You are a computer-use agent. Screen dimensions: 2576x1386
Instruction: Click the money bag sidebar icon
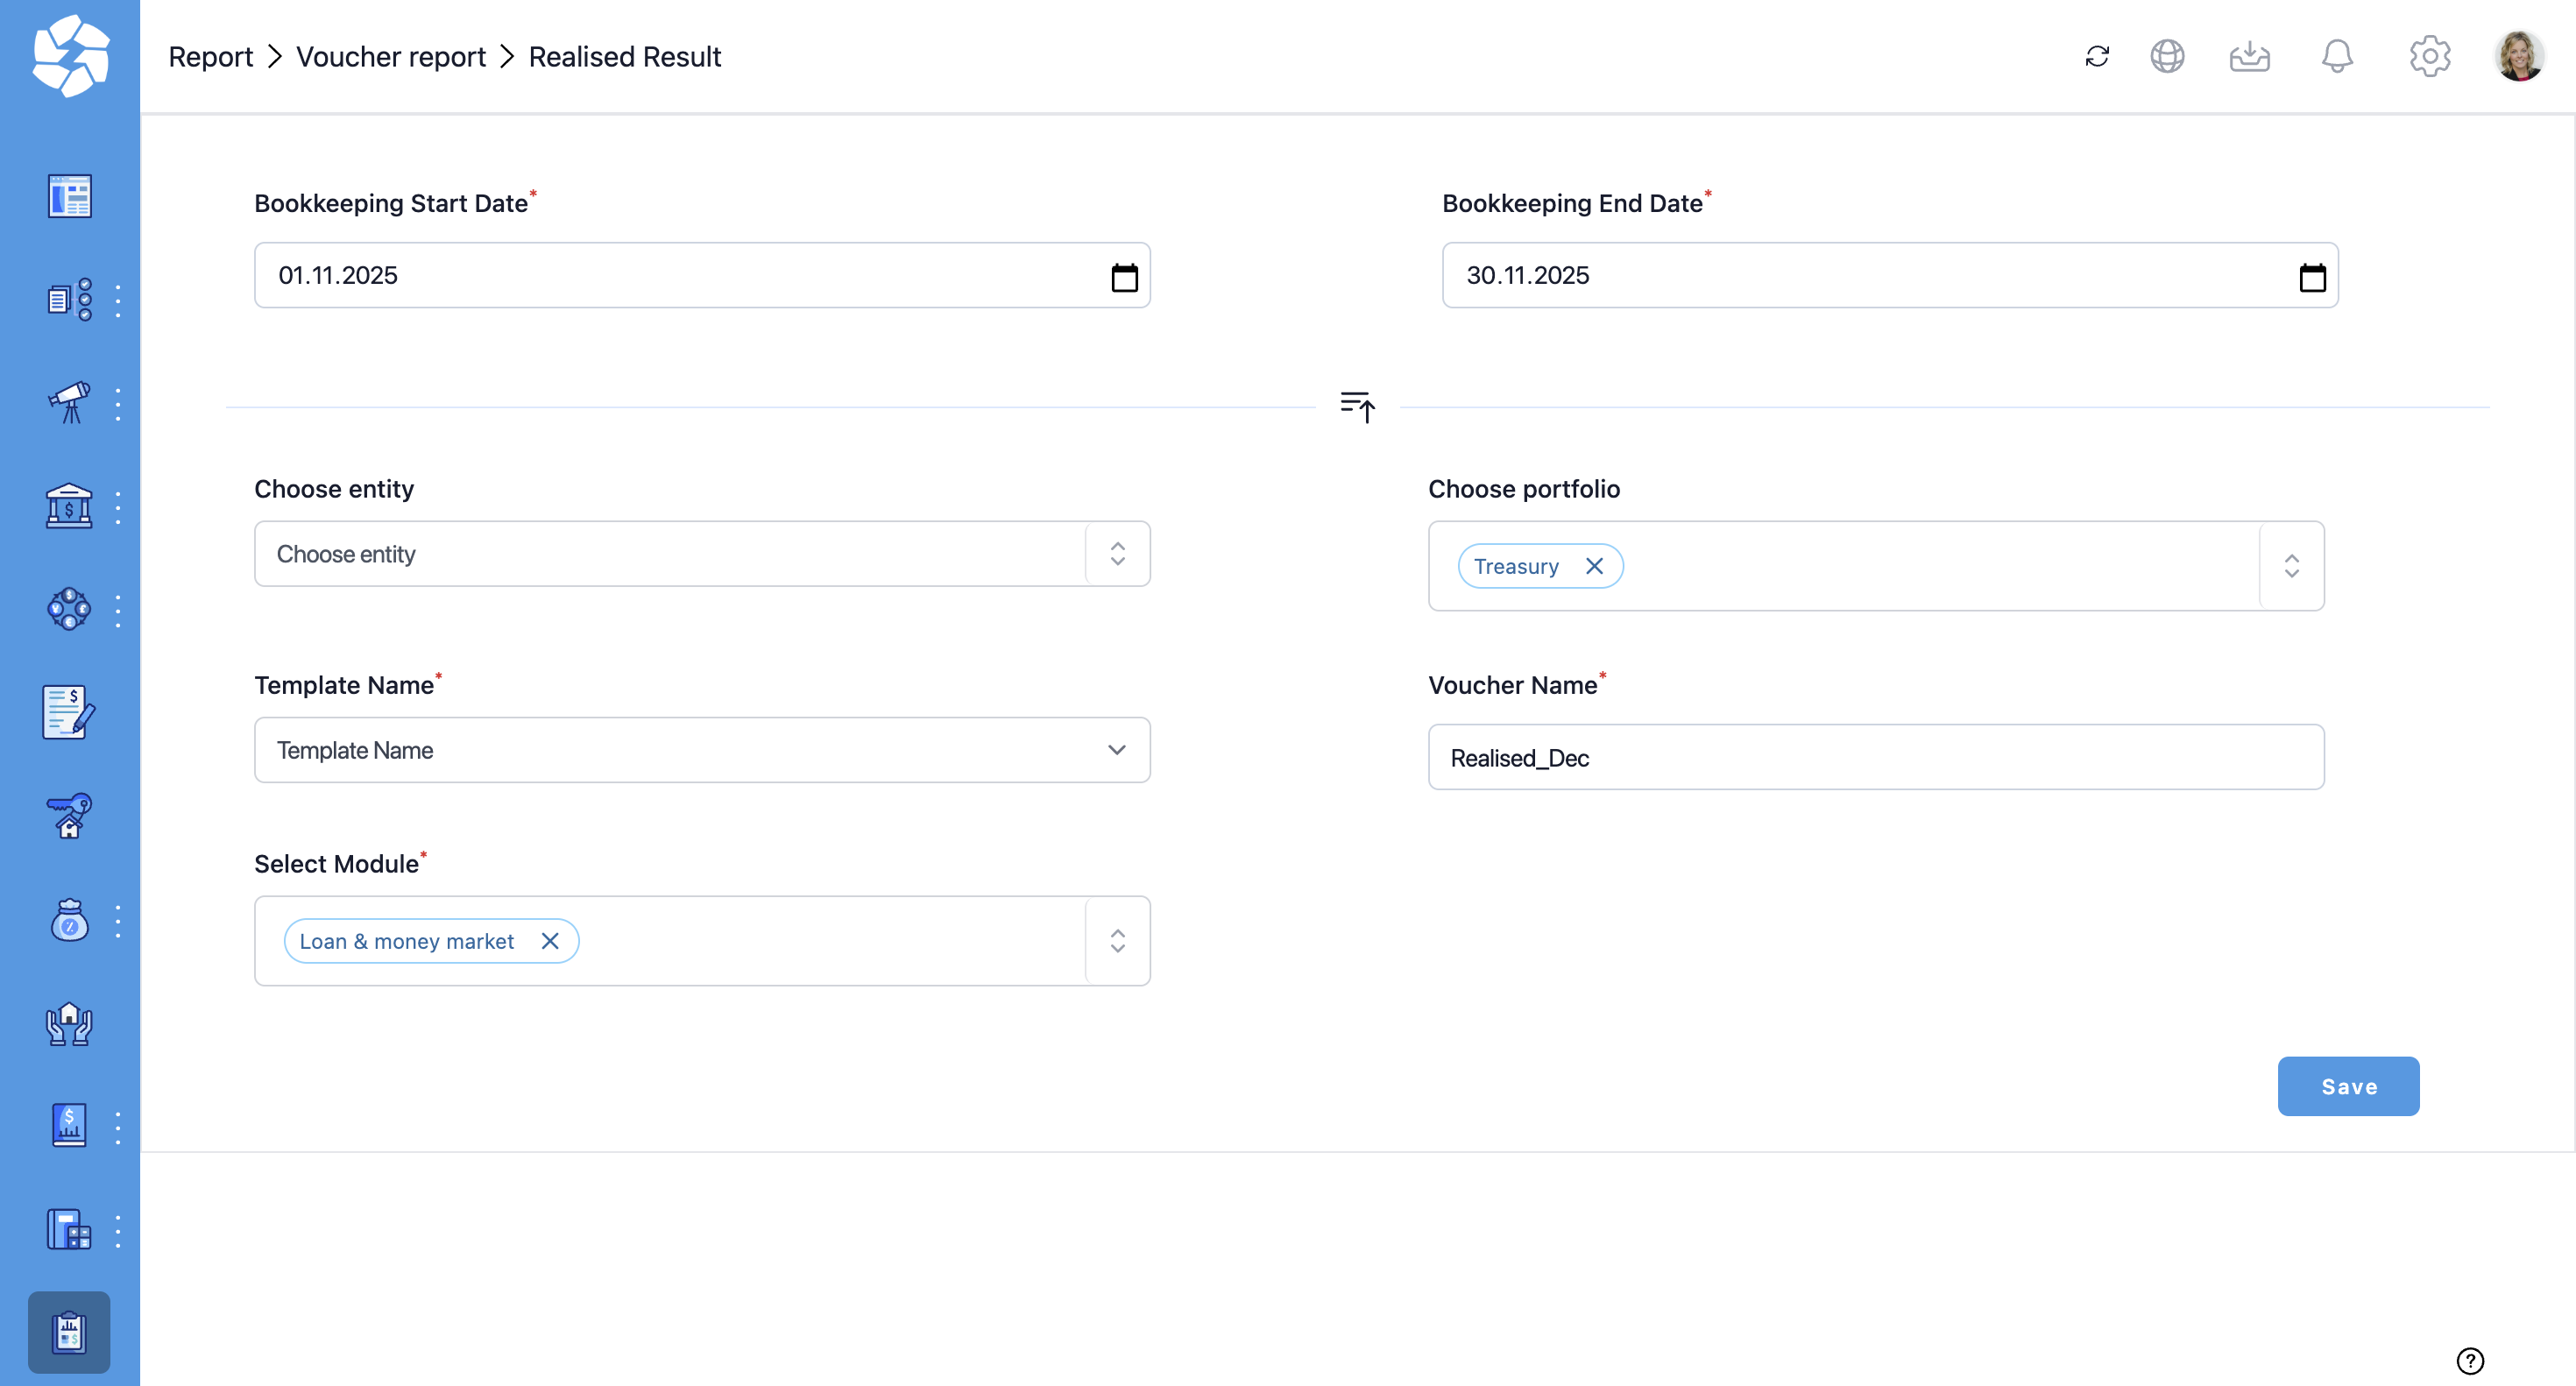[x=69, y=920]
